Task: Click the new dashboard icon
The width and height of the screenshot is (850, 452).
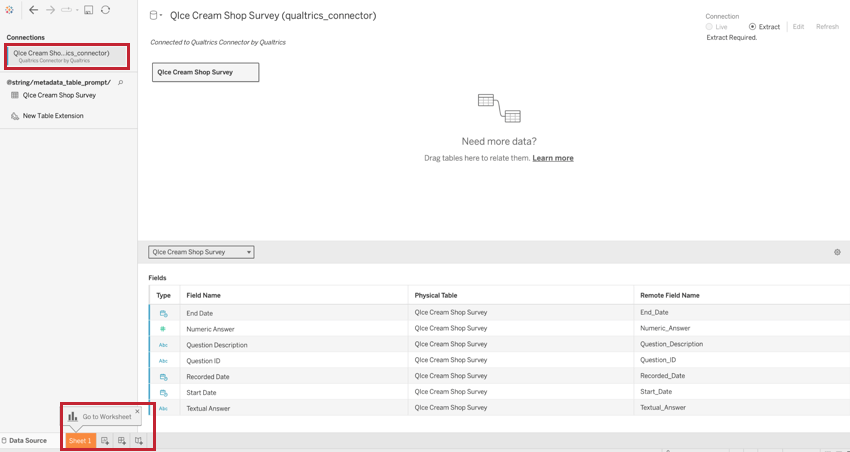Action: (122, 441)
